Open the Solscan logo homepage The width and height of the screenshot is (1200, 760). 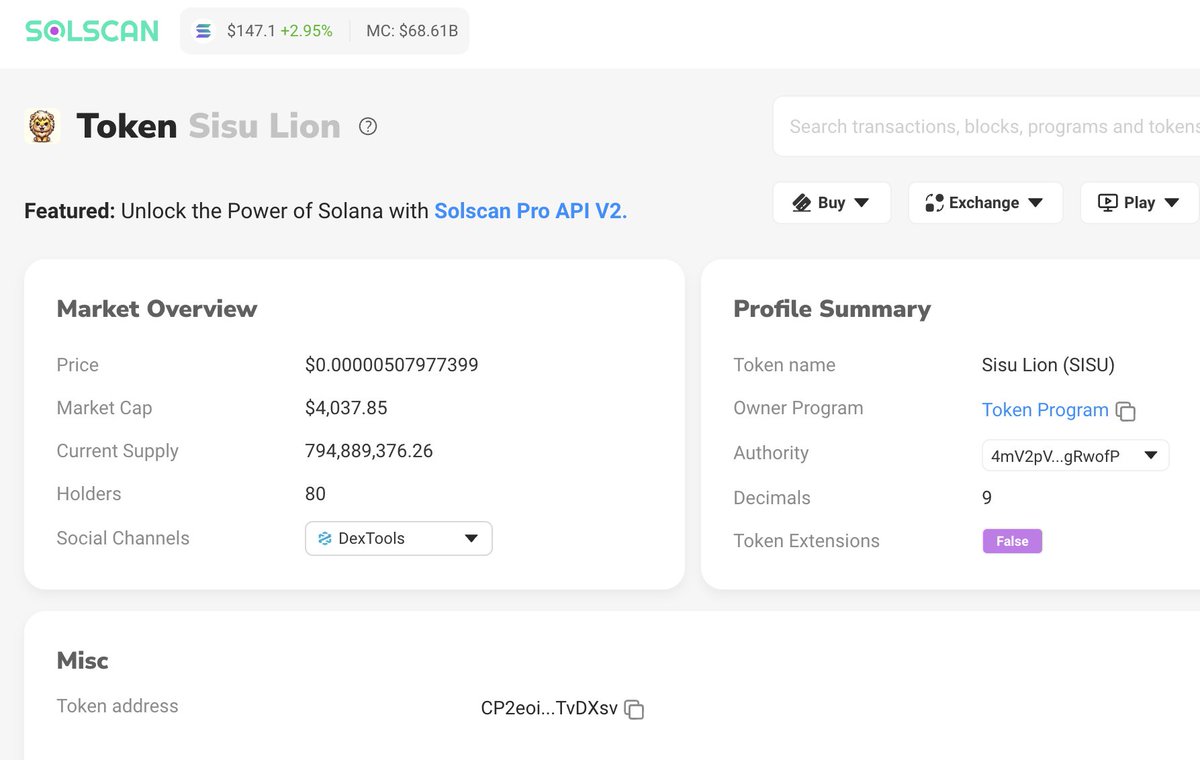(92, 31)
